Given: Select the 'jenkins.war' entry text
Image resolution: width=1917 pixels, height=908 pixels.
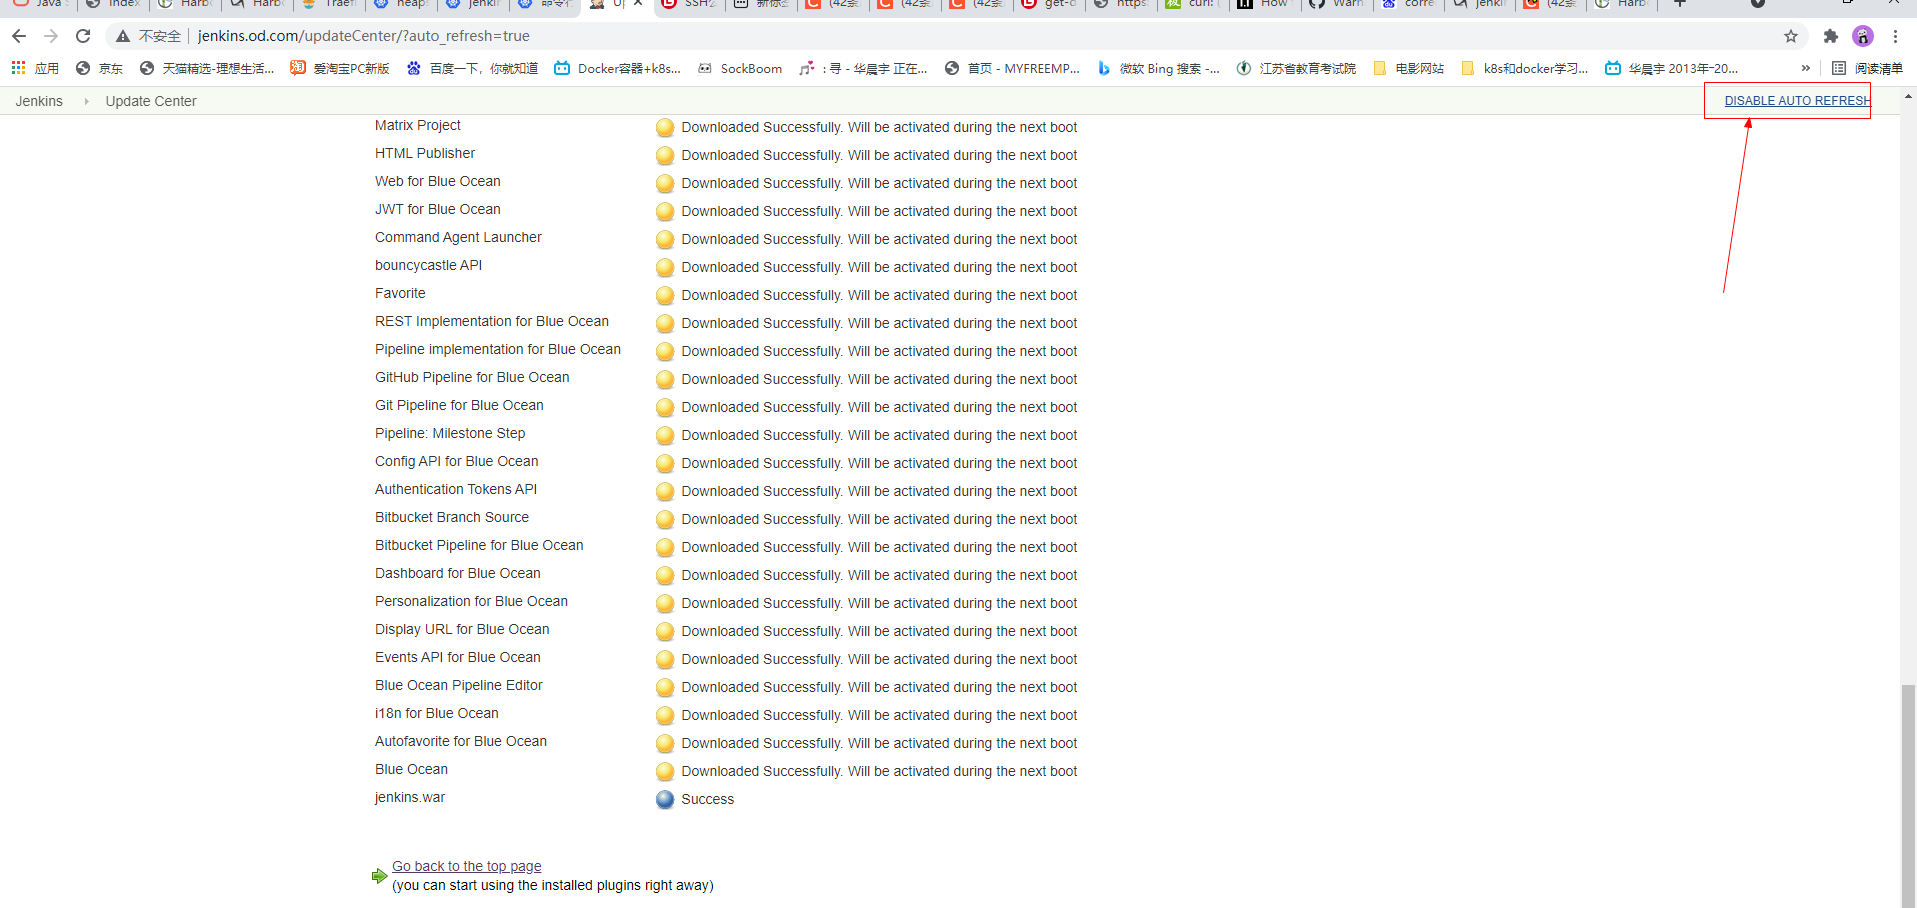Looking at the screenshot, I should pyautogui.click(x=410, y=797).
